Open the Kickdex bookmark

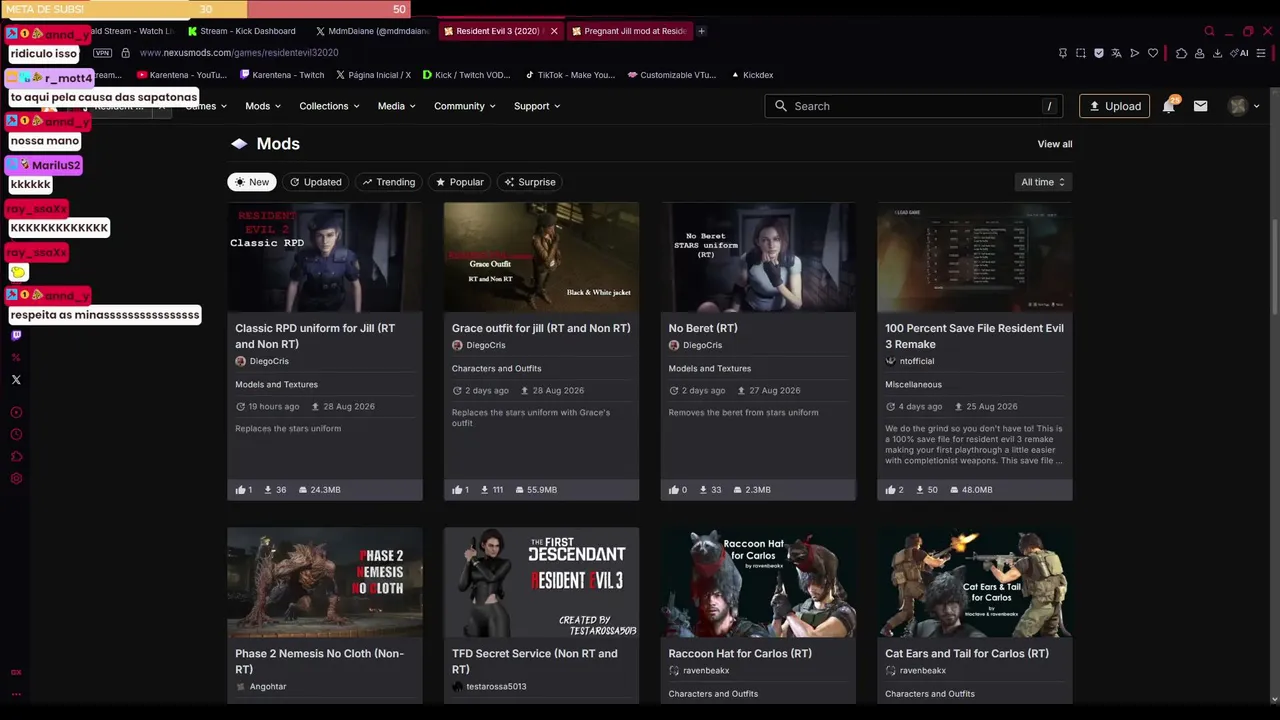752,75
